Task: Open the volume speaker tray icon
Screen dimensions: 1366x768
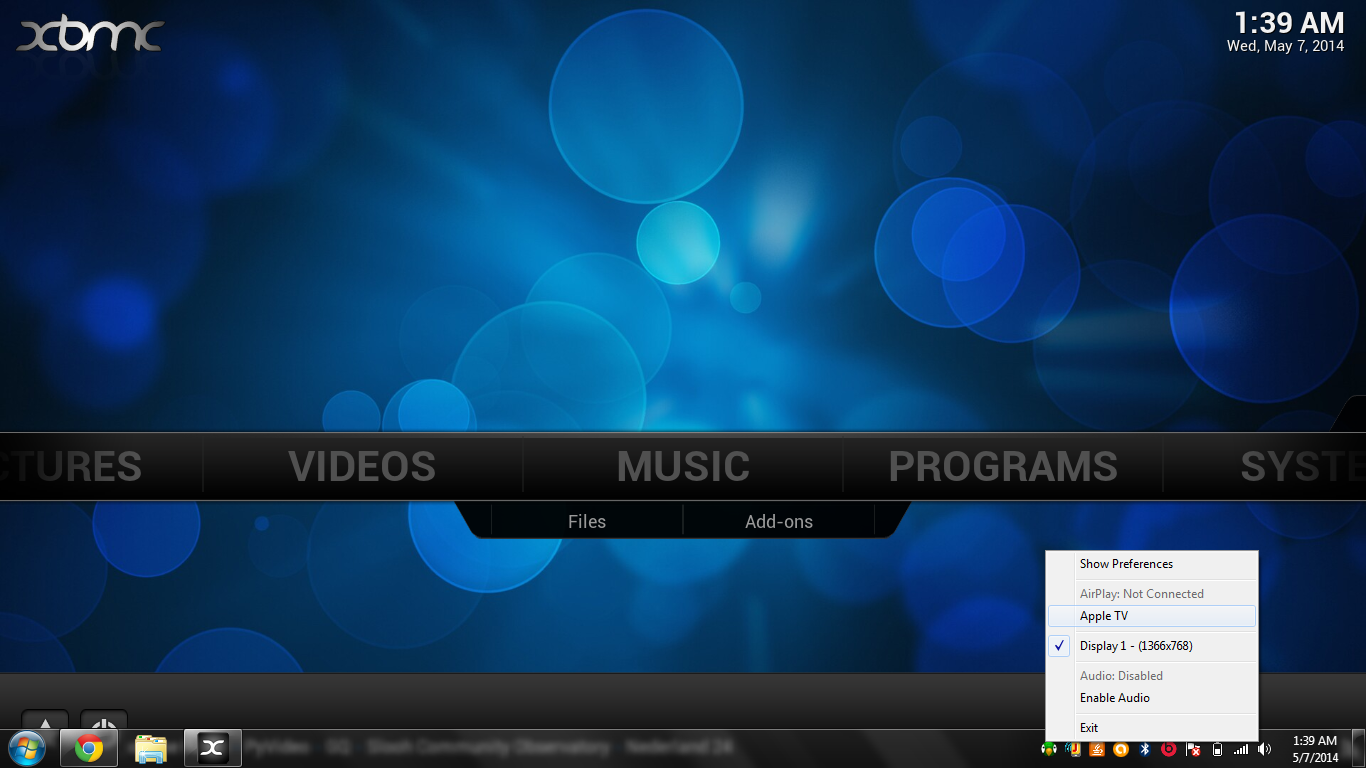Action: tap(1265, 749)
